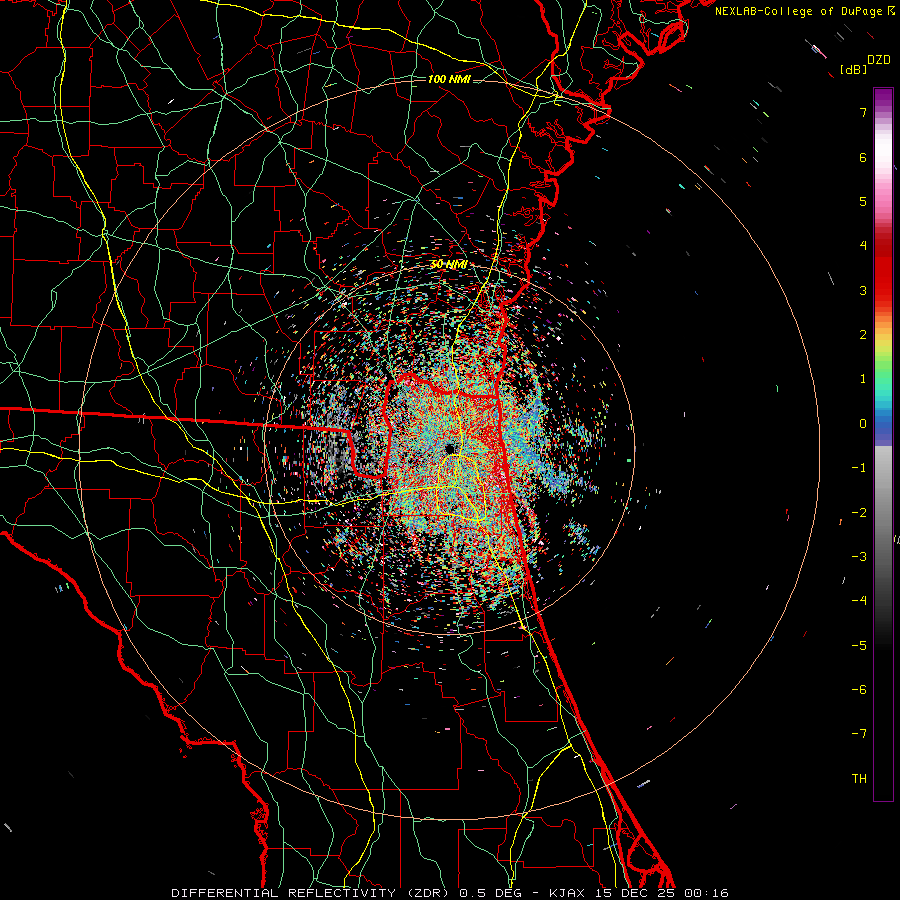Click the TH threshold label
This screenshot has width=900, height=900.
point(859,779)
